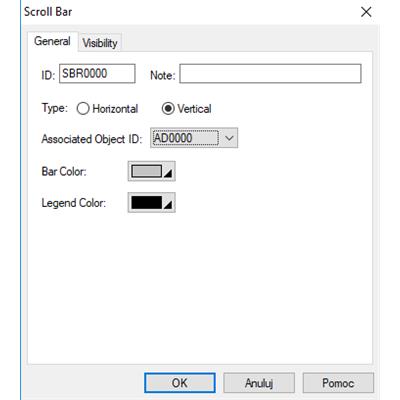Click the Horizontal label text
This screenshot has height=400, width=400.
[x=115, y=109]
